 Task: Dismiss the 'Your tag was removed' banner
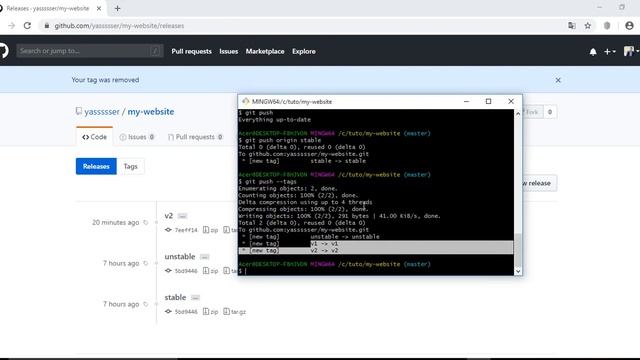point(558,80)
